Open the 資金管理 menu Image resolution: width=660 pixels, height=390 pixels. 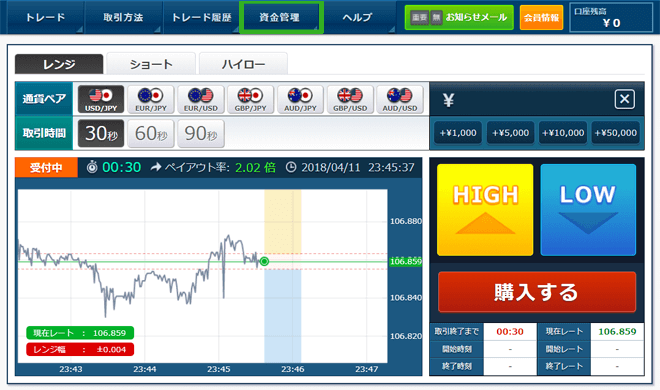click(x=281, y=17)
